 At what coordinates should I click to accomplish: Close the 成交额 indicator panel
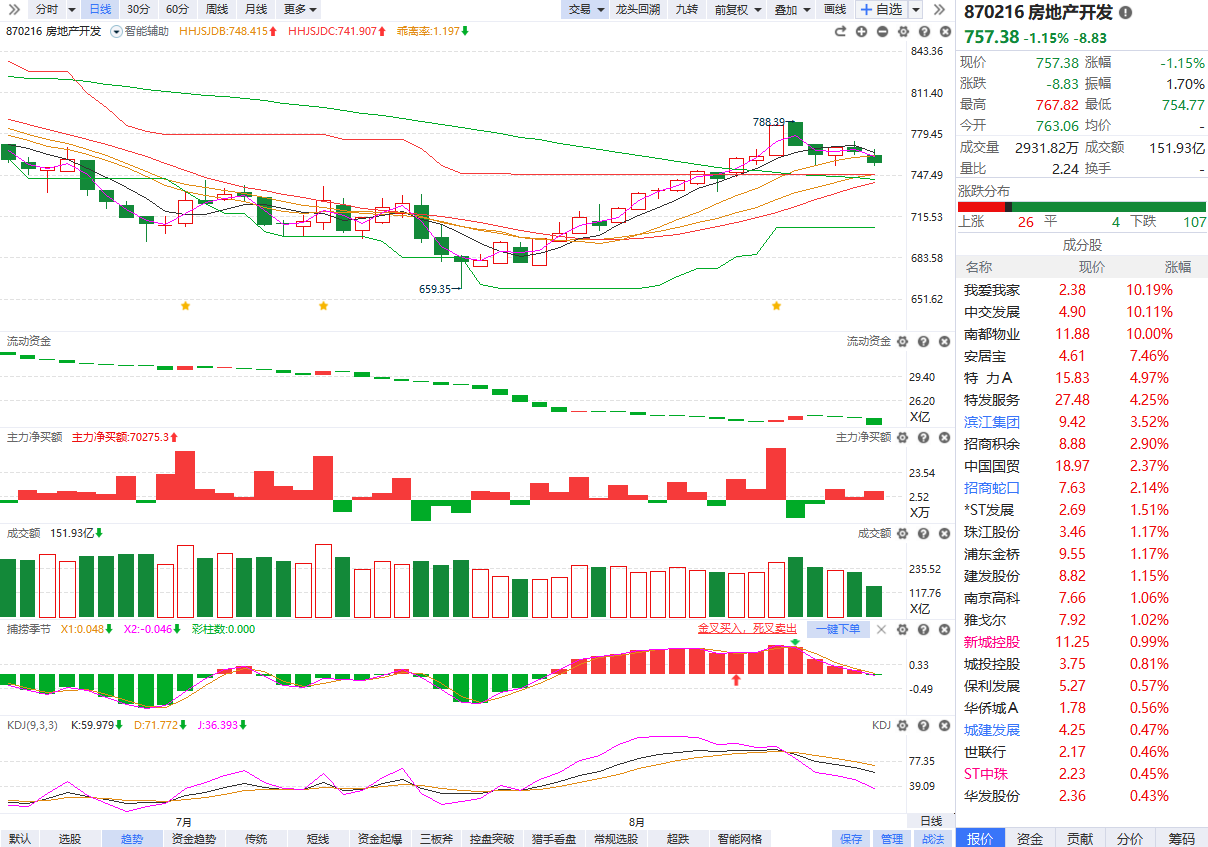(943, 534)
